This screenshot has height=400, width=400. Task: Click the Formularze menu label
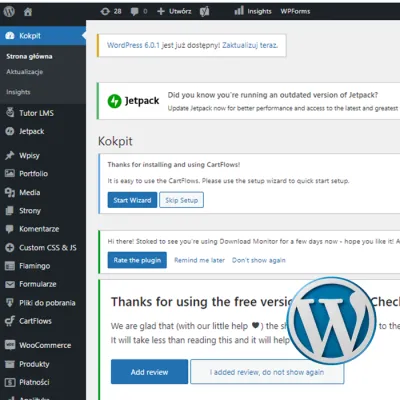[x=38, y=284]
